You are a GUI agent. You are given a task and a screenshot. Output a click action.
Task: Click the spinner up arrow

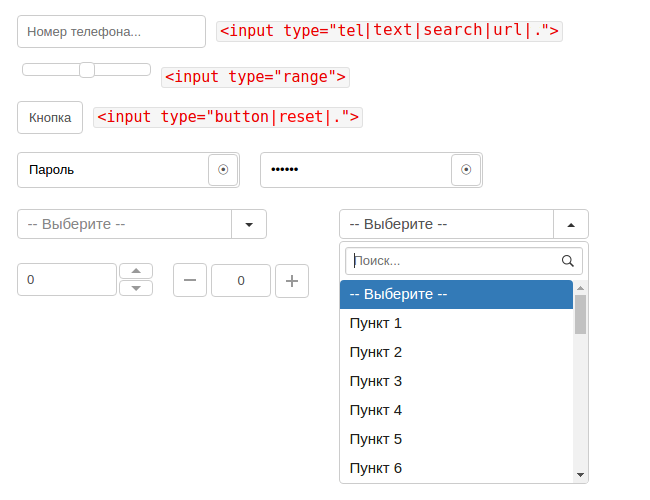(136, 271)
